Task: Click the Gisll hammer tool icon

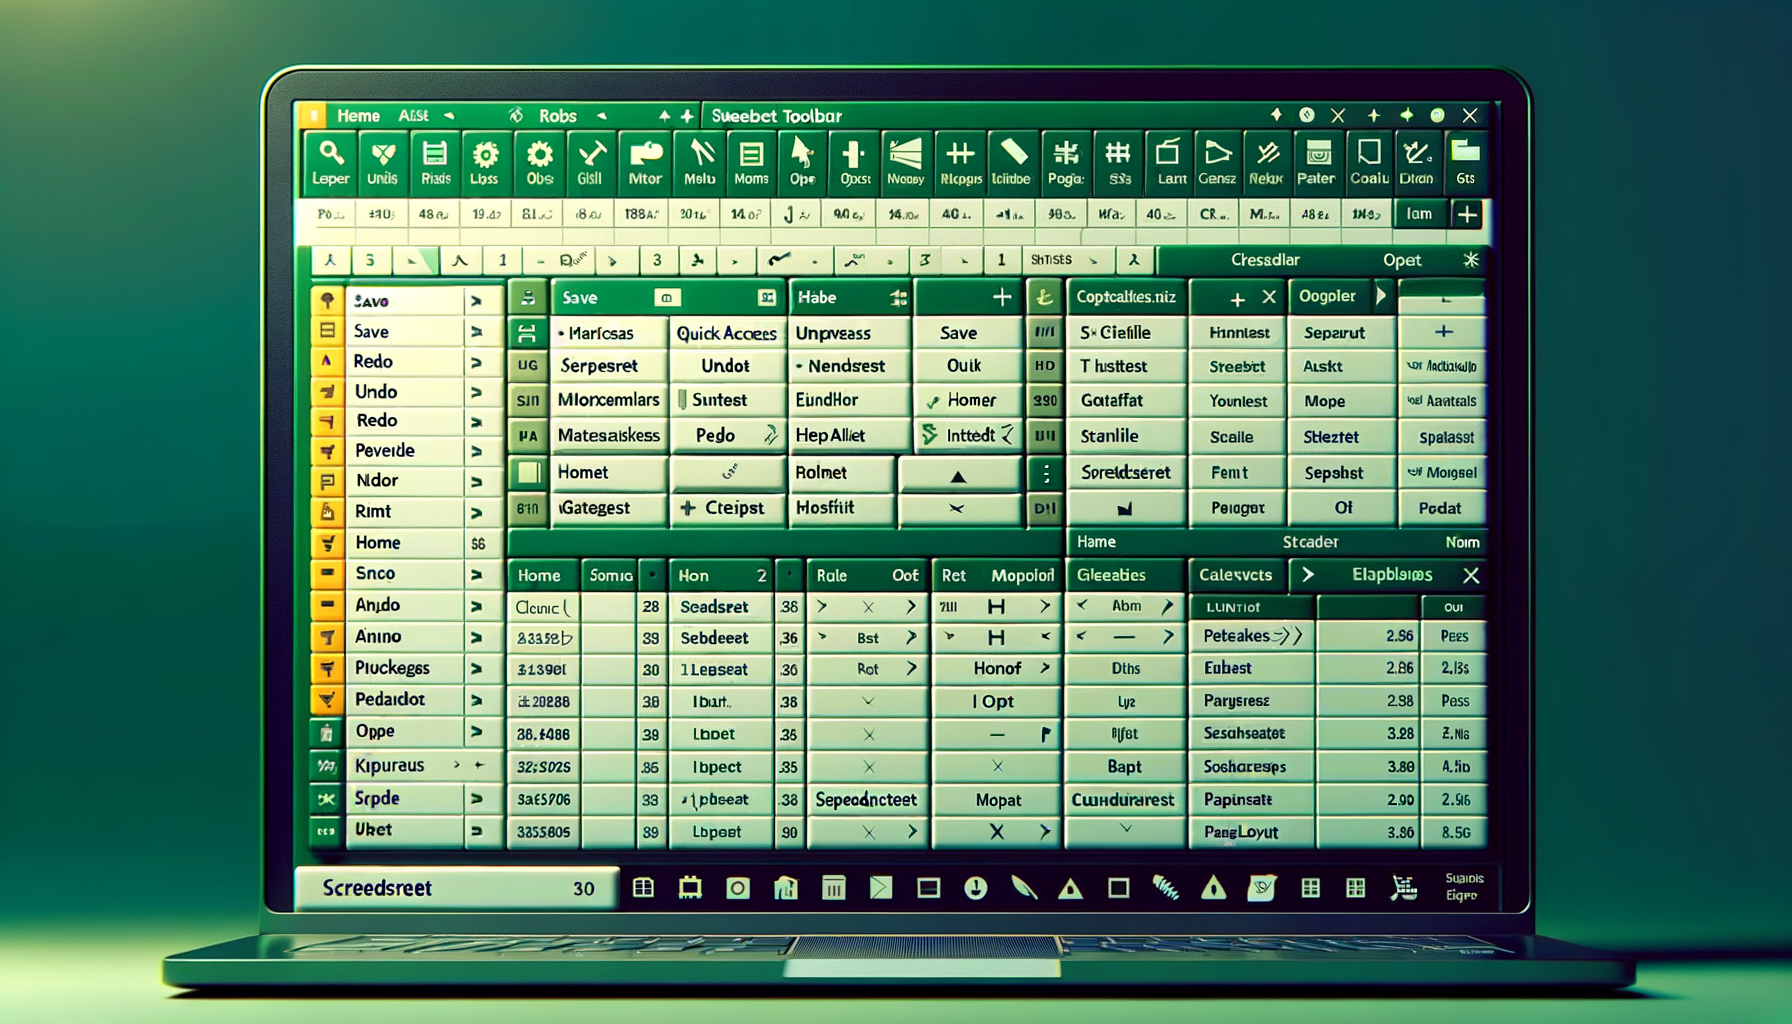Action: (590, 160)
